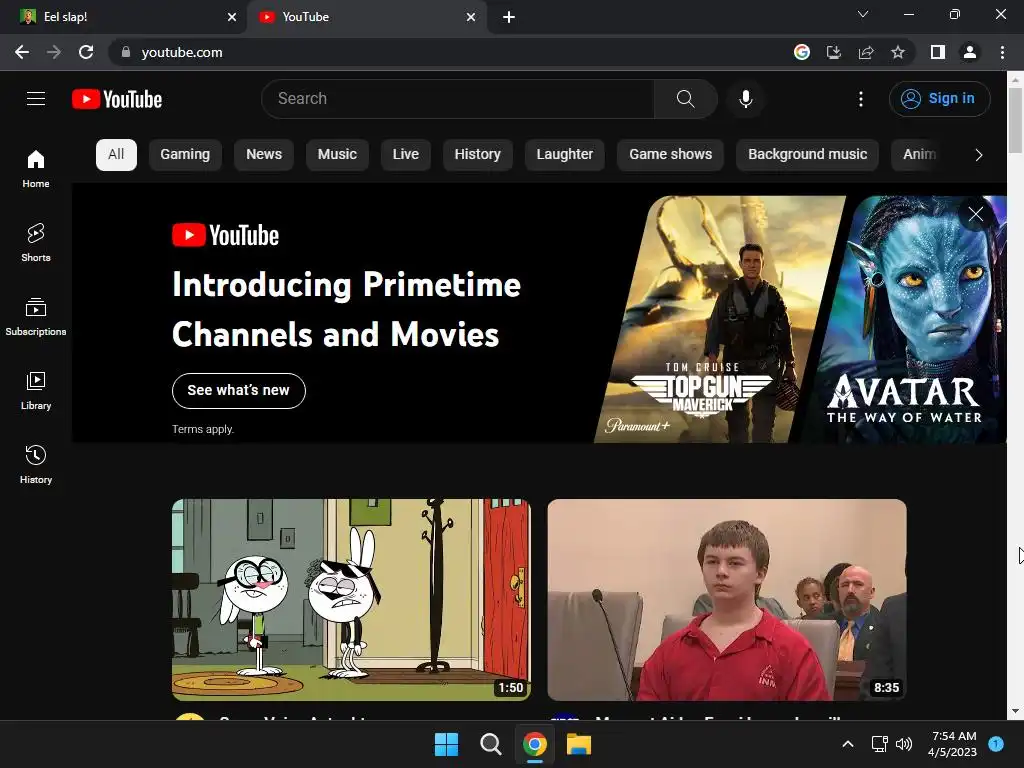This screenshot has width=1024, height=768.
Task: Select the History category chip
Action: coord(477,155)
